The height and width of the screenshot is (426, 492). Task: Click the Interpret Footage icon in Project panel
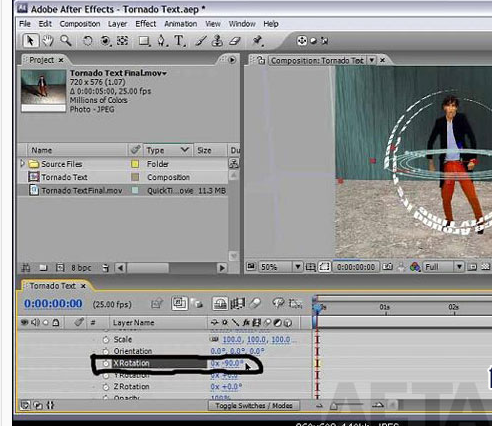point(26,268)
